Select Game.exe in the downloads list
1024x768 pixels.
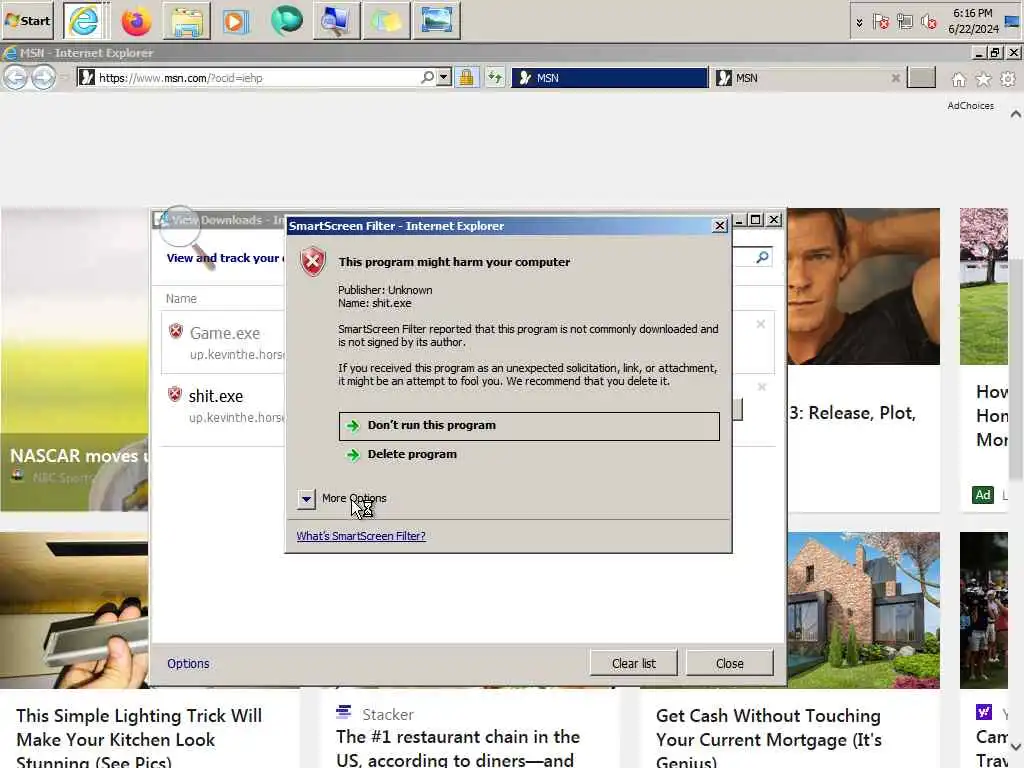[225, 333]
